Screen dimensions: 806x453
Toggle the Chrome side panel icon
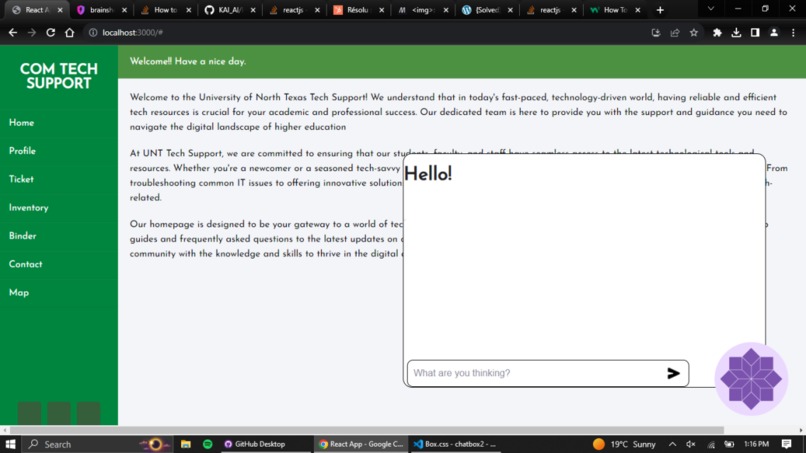[755, 32]
